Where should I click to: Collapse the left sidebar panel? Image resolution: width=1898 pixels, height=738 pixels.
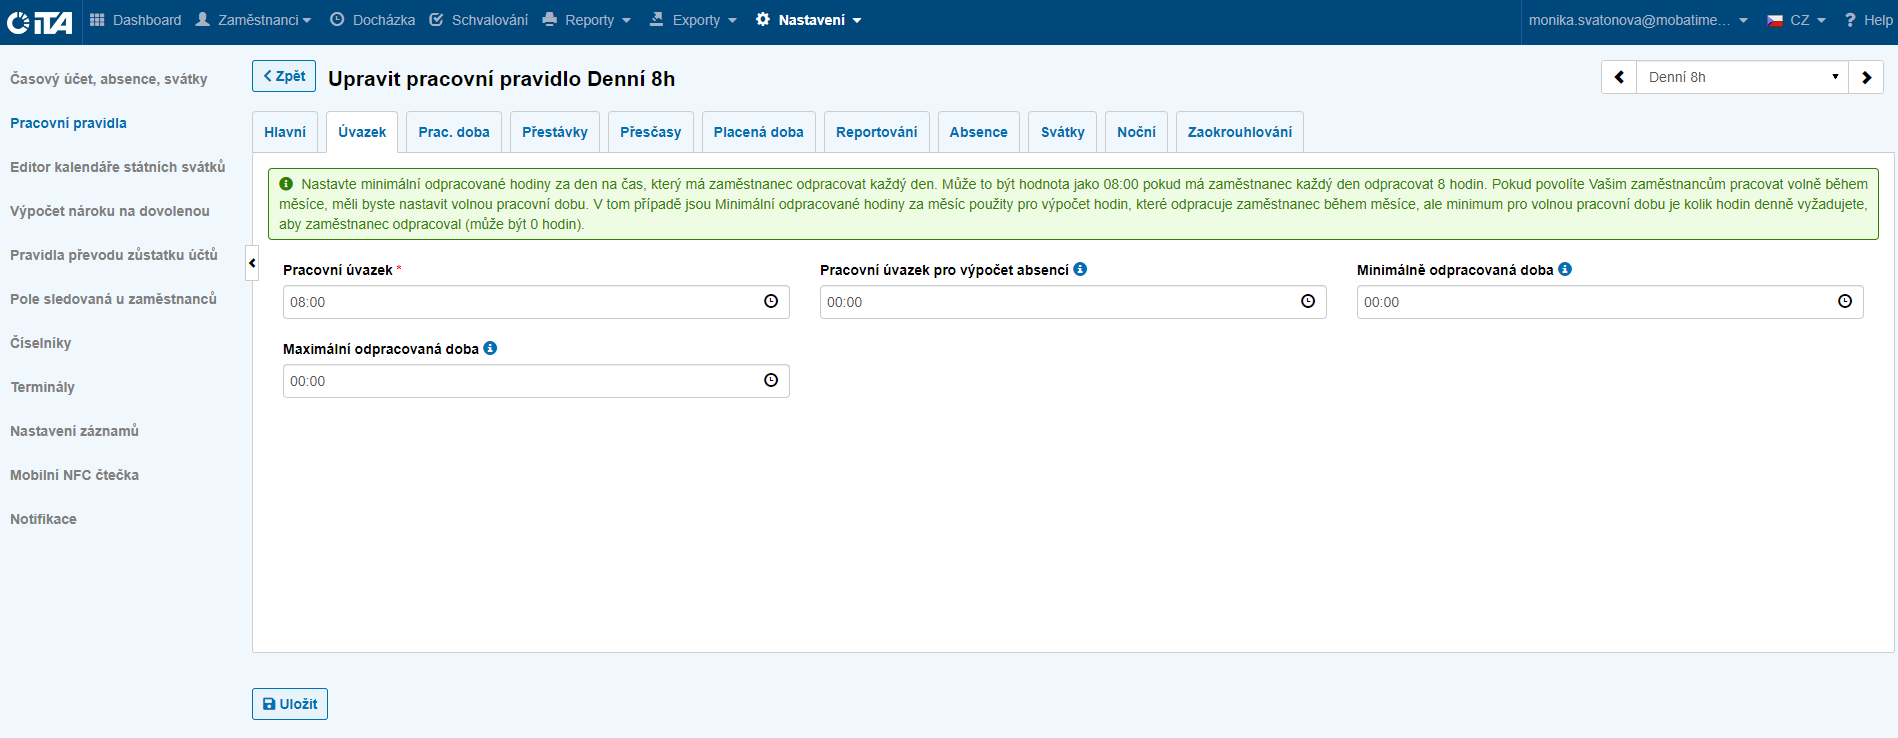pyautogui.click(x=252, y=263)
